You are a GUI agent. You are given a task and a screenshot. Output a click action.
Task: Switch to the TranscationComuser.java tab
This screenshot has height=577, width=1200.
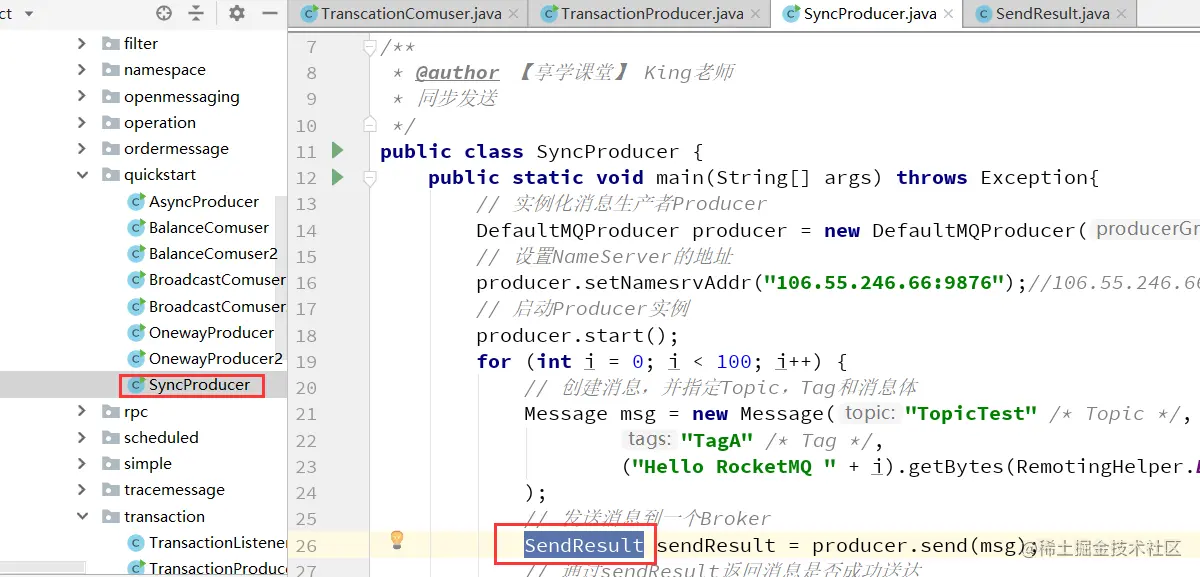(410, 14)
